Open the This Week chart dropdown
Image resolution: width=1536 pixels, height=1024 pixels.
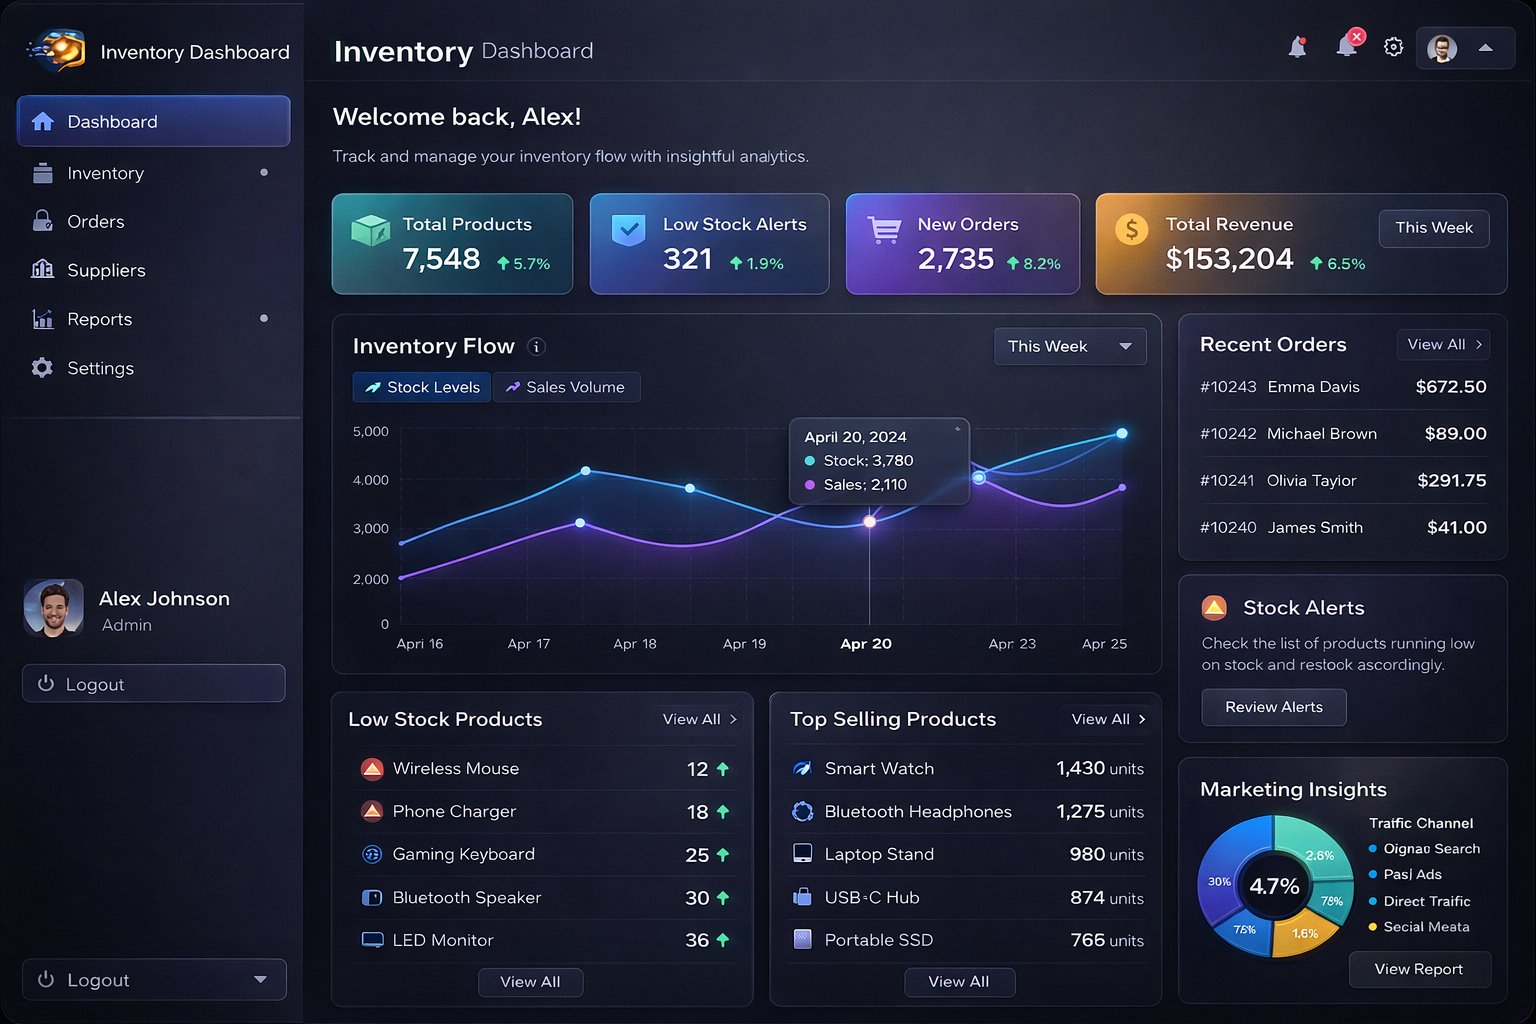(x=1069, y=346)
